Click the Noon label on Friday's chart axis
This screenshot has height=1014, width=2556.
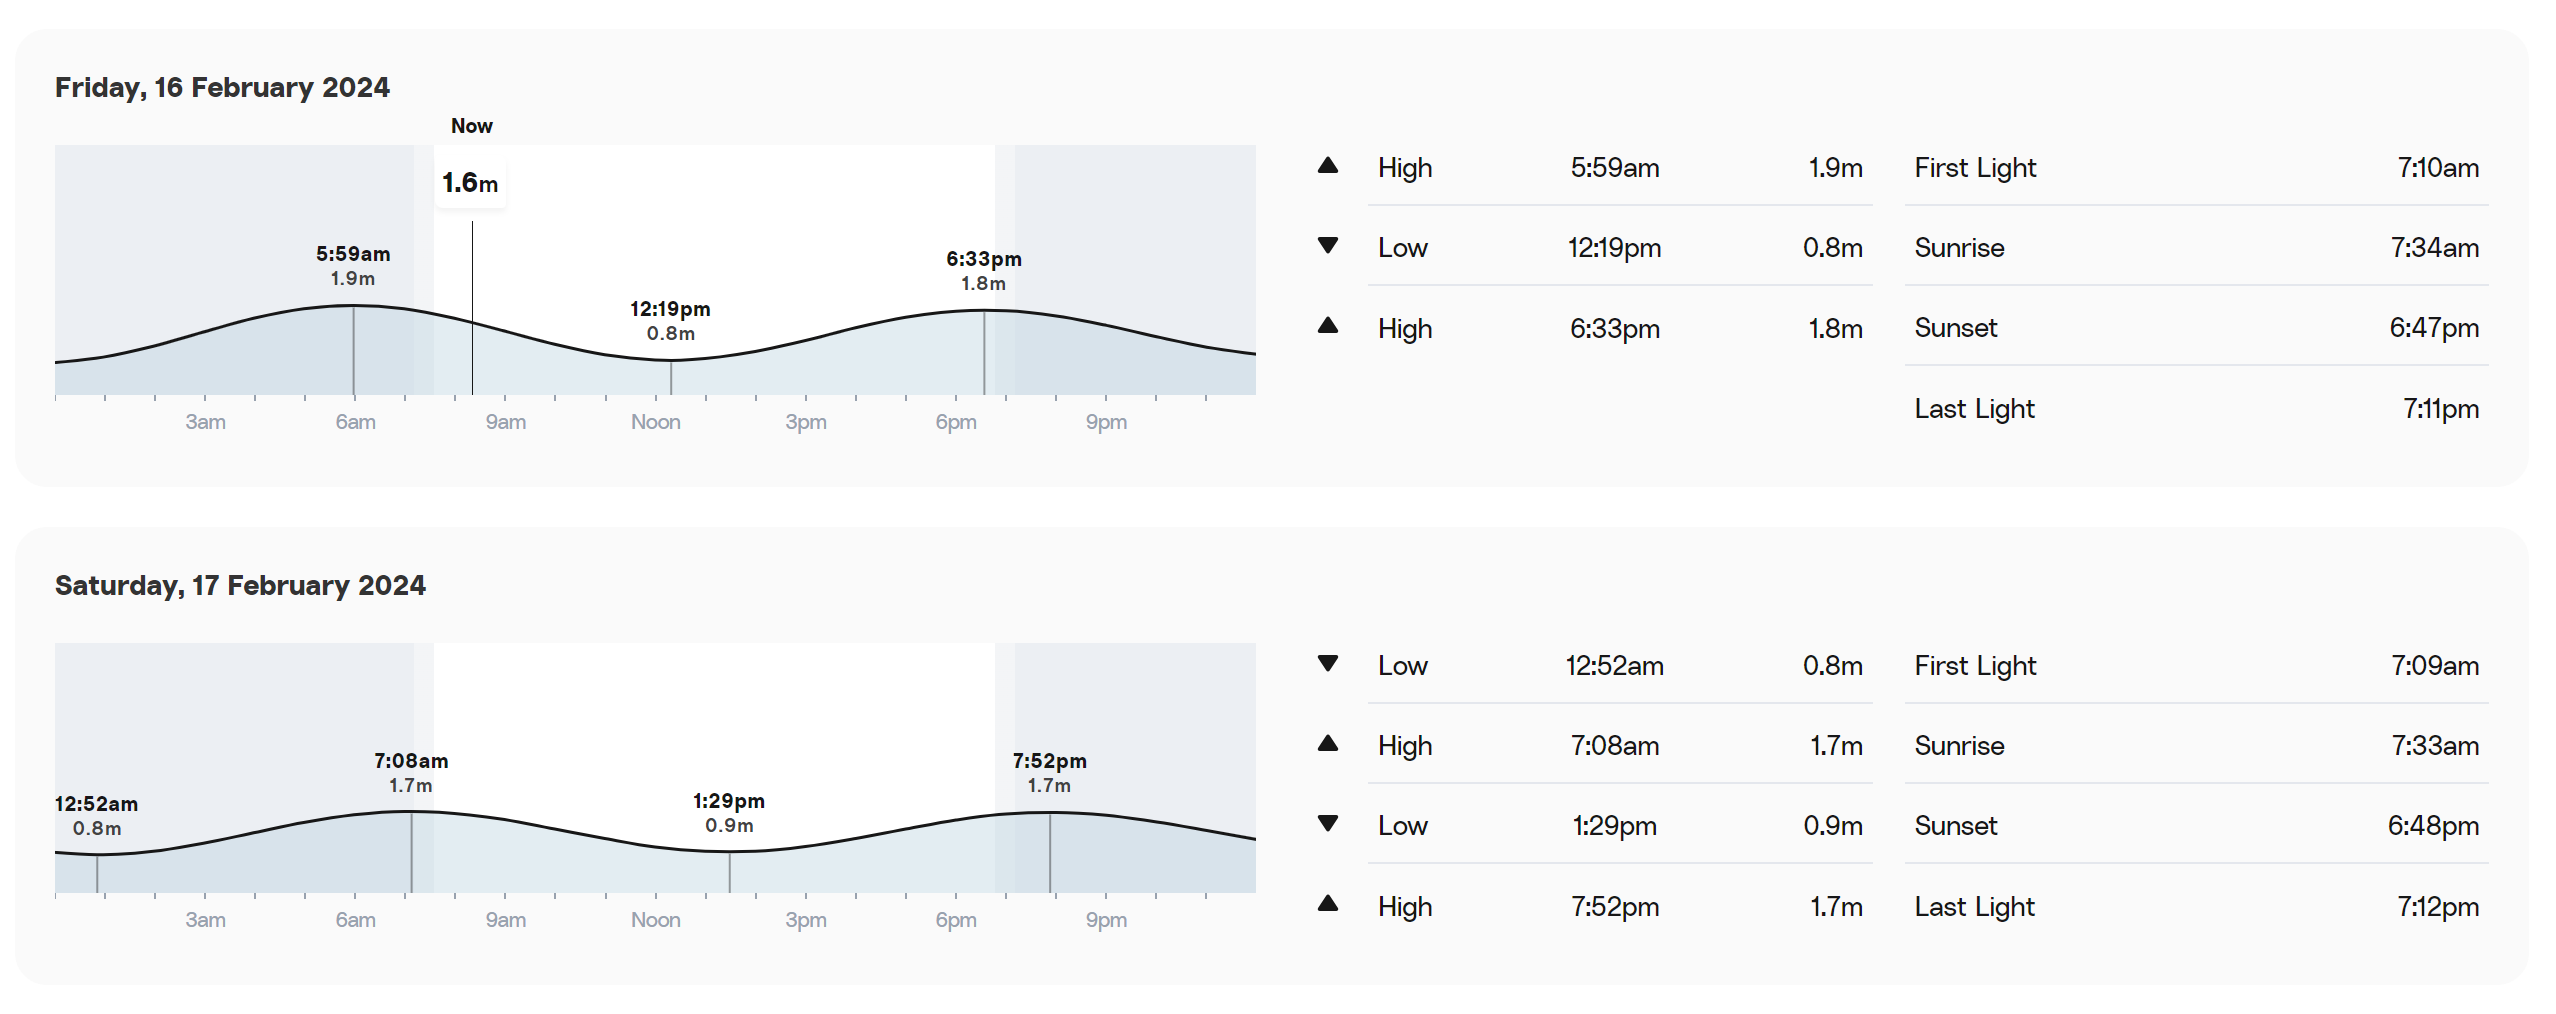[x=656, y=422]
